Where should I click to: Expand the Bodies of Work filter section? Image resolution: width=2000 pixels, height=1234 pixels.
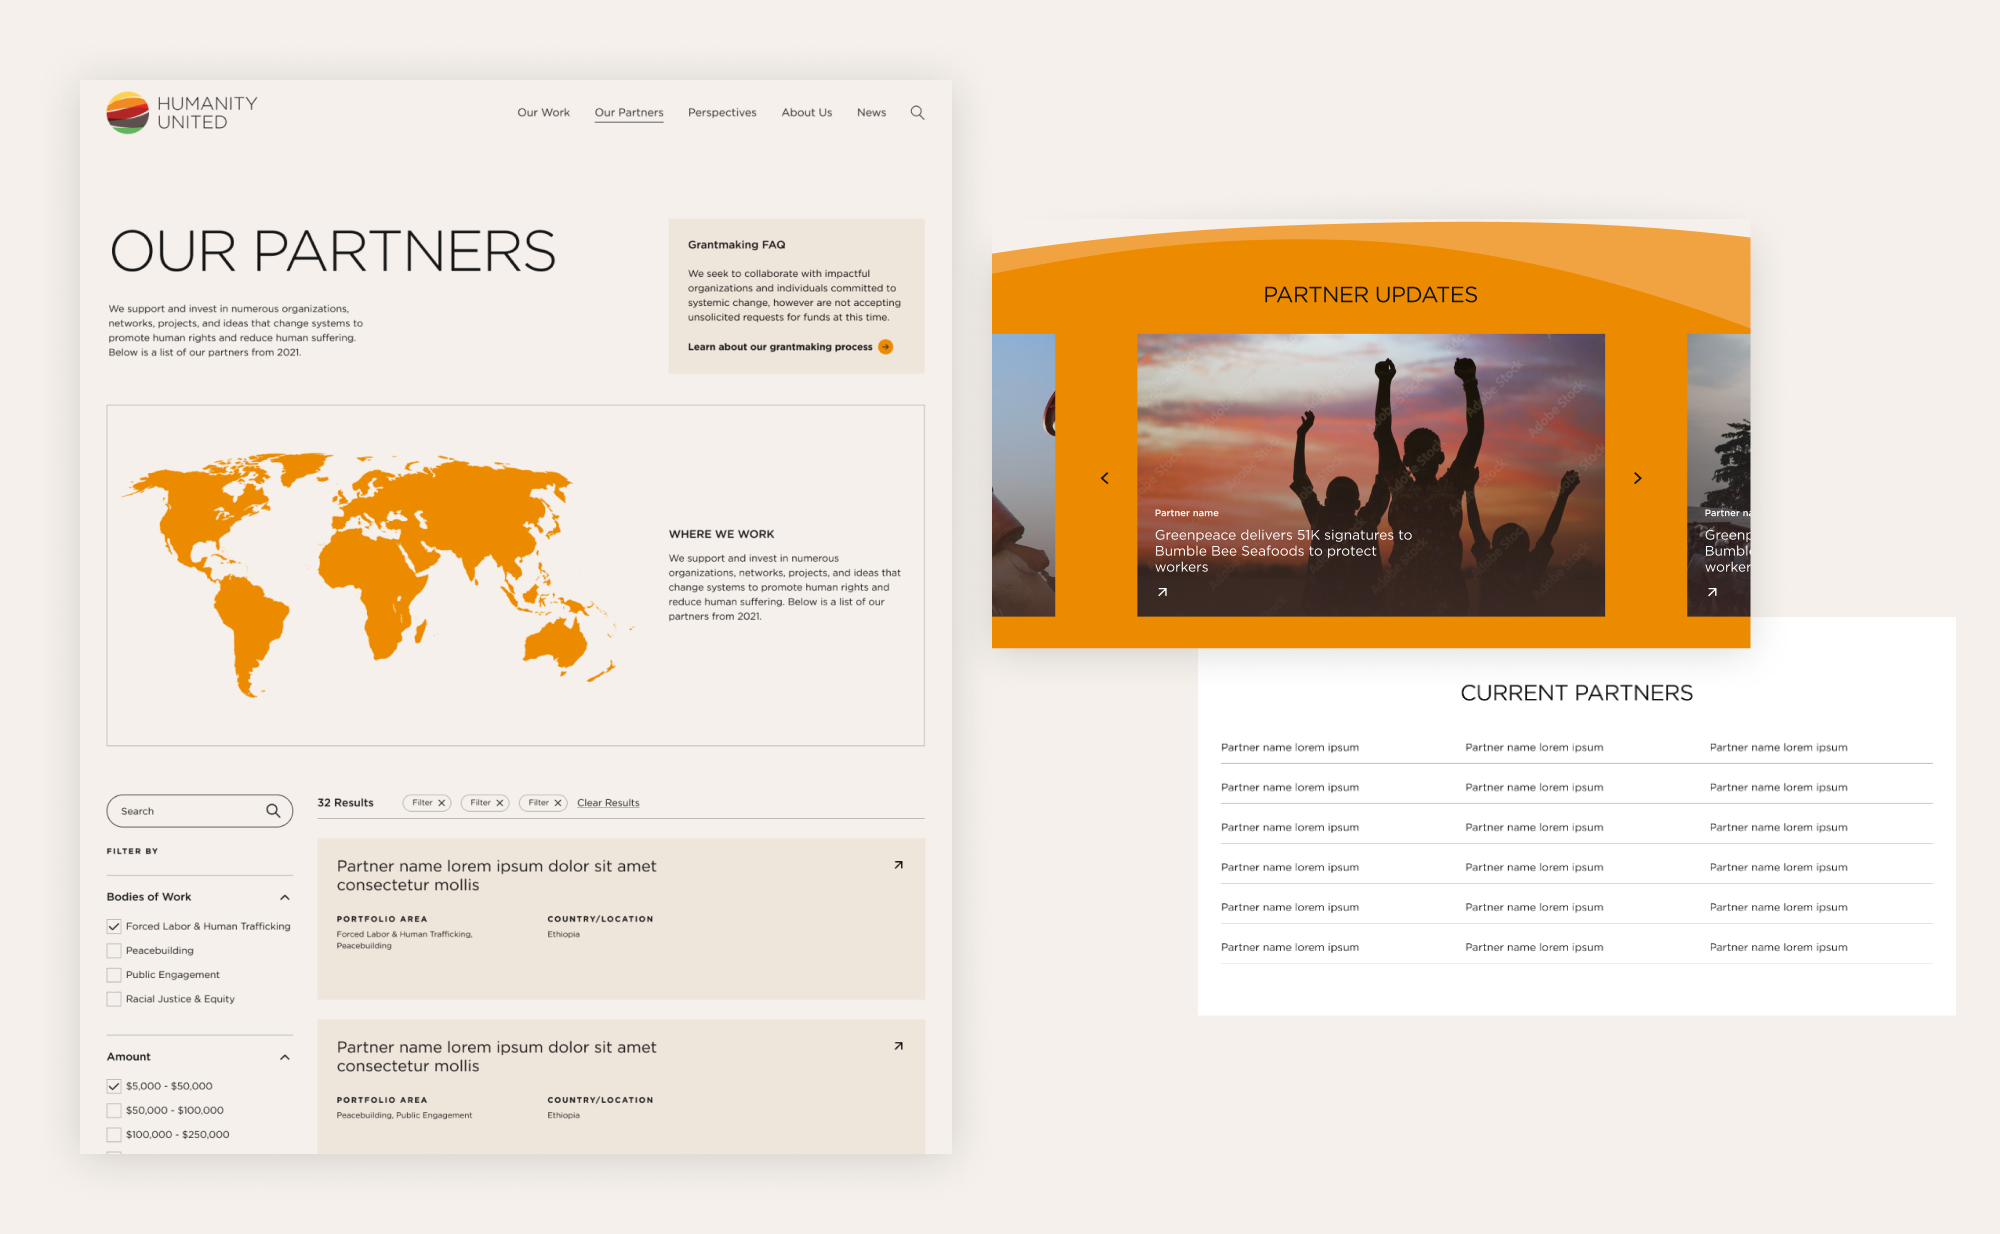pos(281,897)
